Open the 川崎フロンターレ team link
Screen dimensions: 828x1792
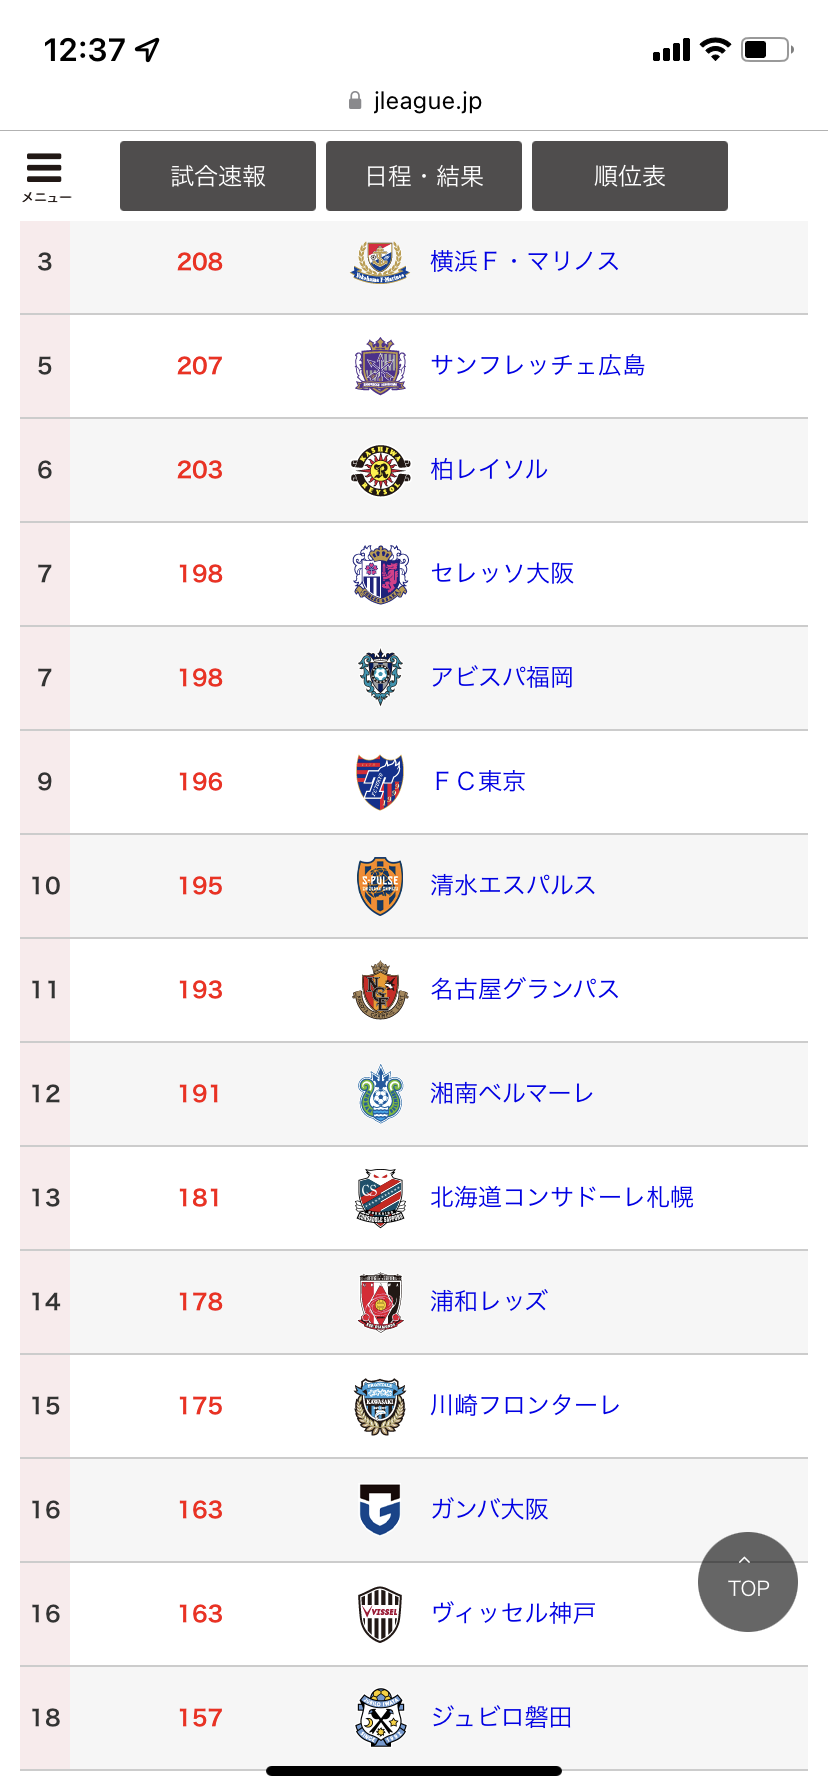pos(525,1406)
